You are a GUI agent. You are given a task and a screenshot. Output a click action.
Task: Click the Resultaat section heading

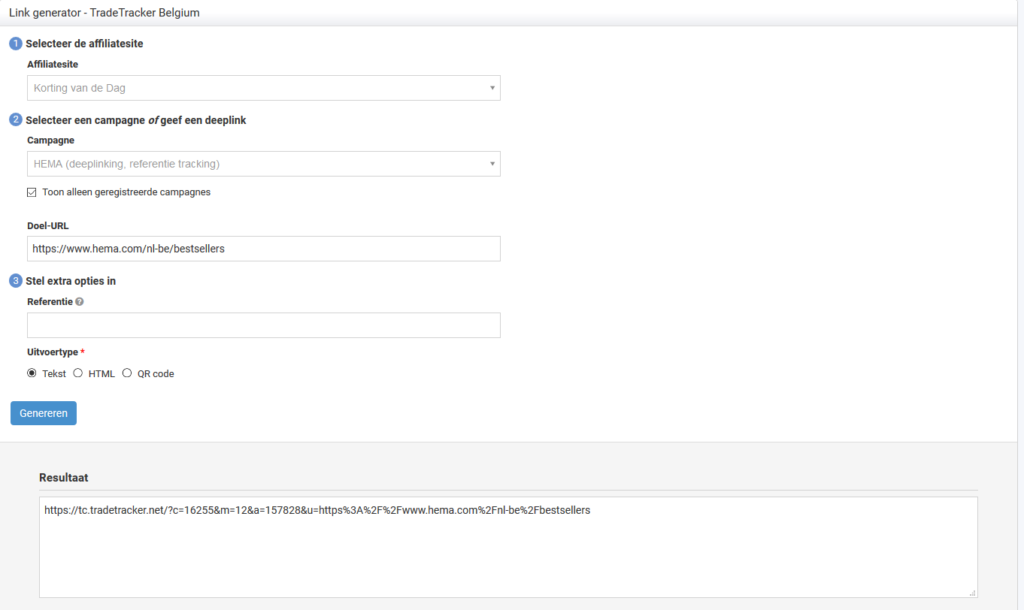click(x=64, y=478)
